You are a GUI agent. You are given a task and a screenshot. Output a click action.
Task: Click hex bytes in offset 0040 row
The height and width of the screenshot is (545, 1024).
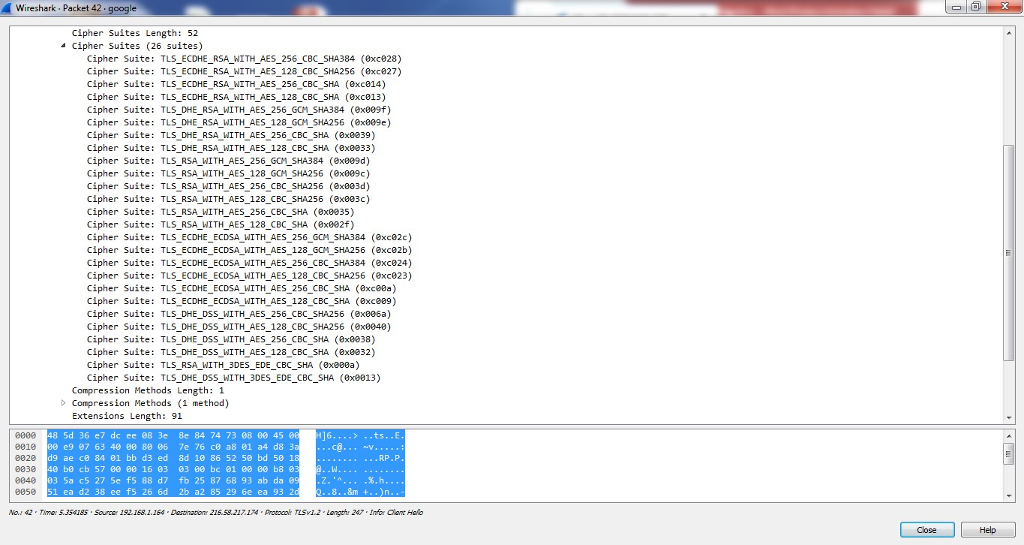tap(173, 480)
